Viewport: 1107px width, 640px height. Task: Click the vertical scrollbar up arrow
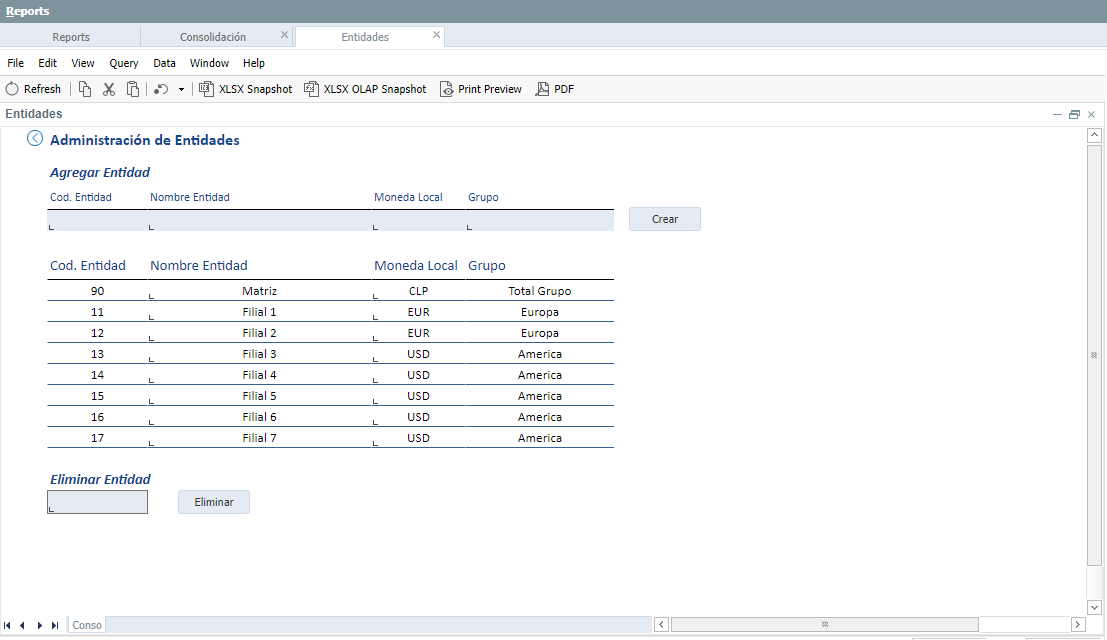(x=1094, y=135)
